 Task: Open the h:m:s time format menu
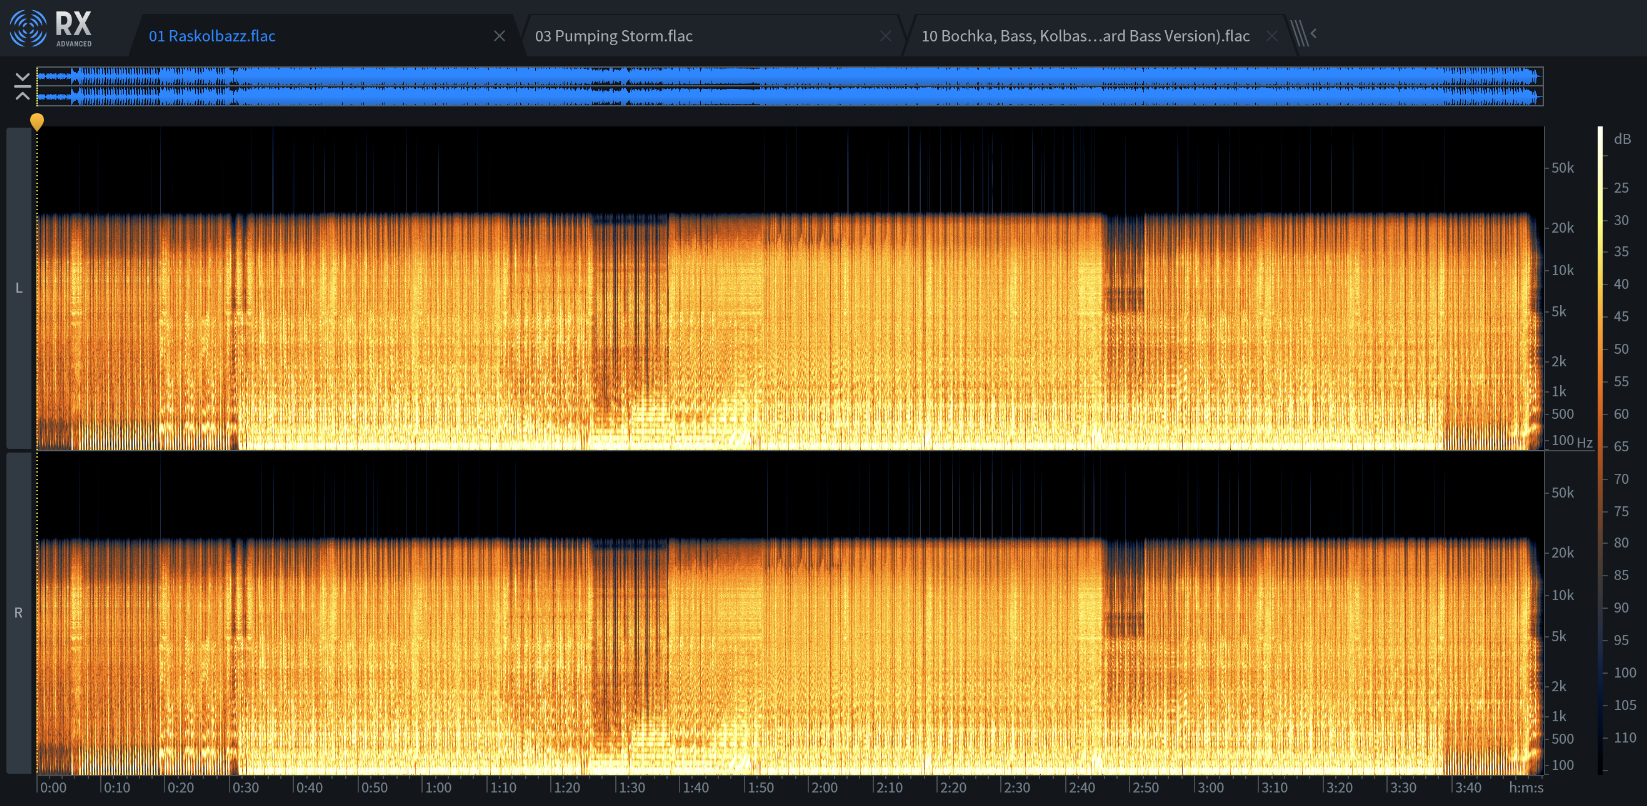coord(1526,788)
